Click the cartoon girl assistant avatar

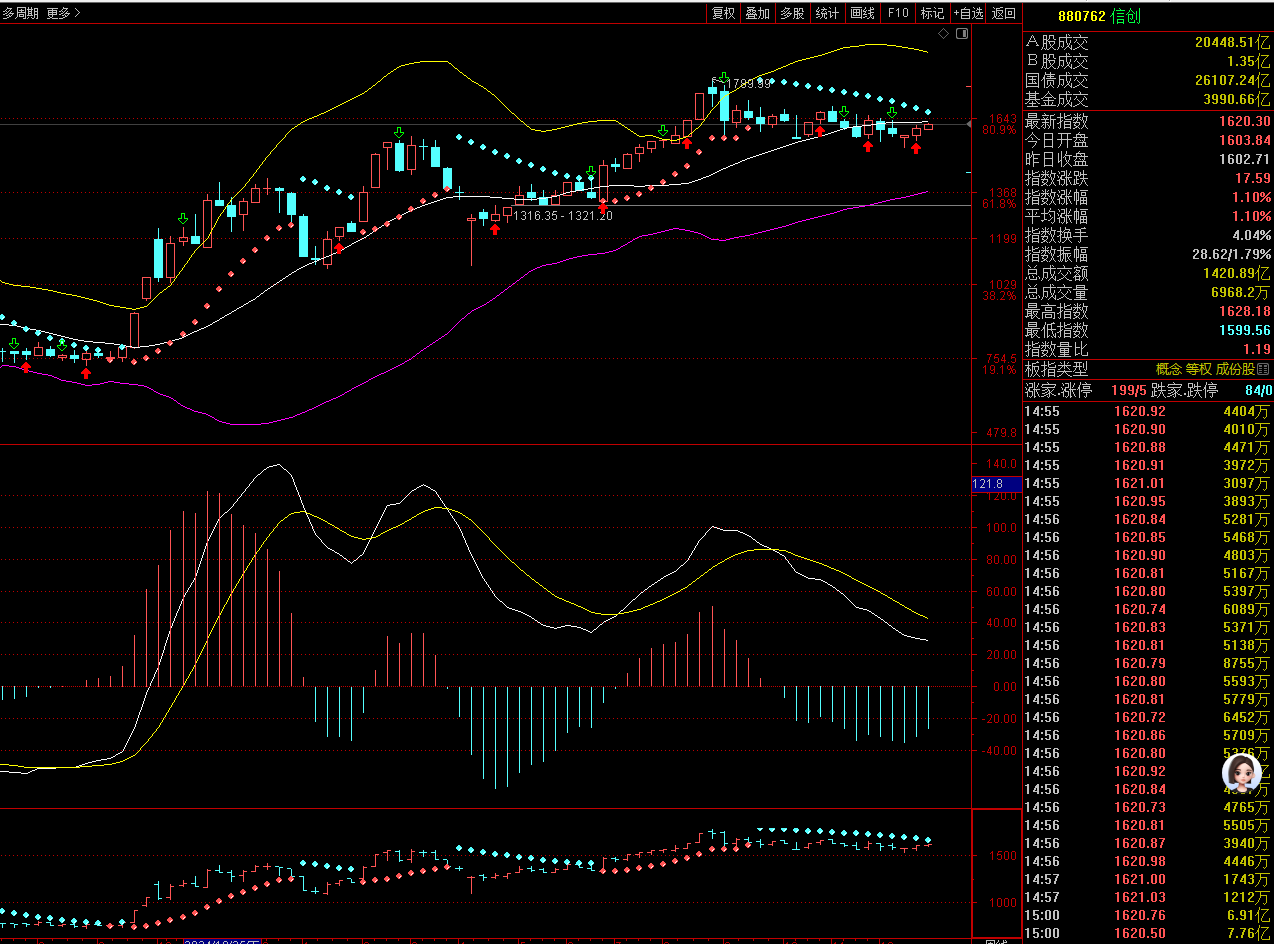[x=1242, y=773]
